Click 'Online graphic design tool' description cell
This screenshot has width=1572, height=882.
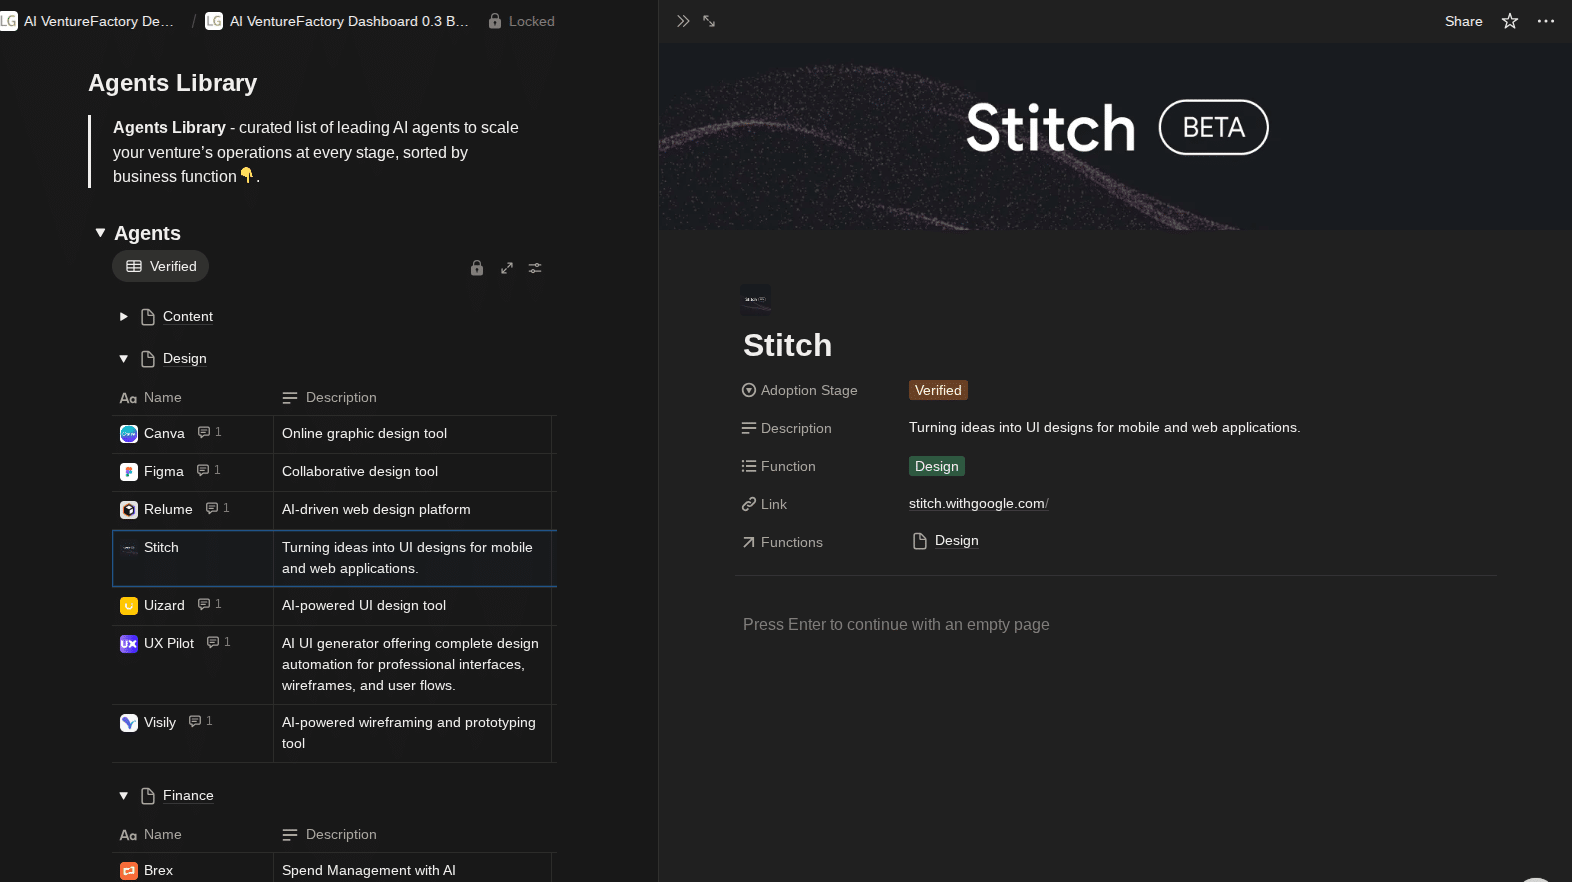[412, 434]
